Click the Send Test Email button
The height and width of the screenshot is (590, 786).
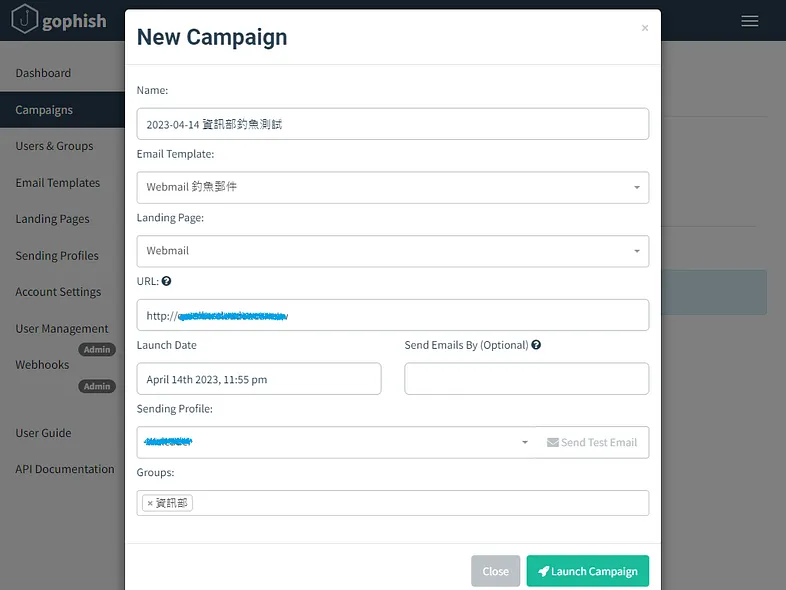pos(592,442)
